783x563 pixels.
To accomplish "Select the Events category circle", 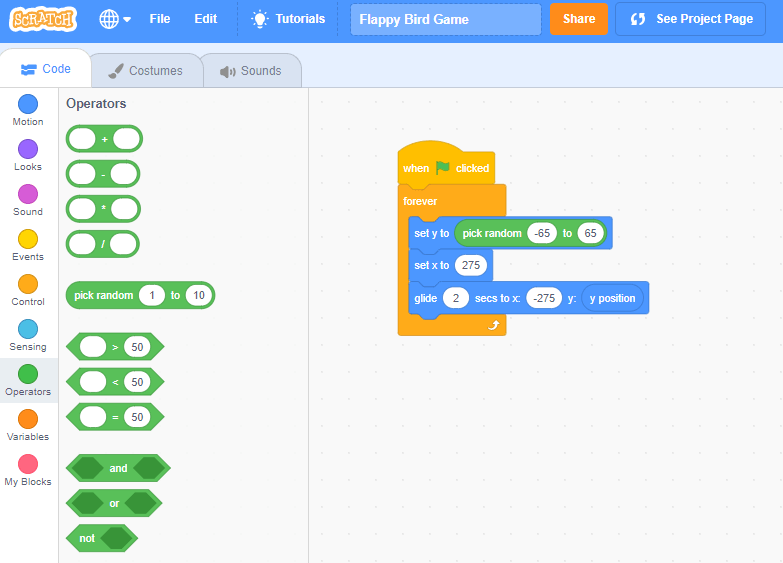I will [x=28, y=239].
